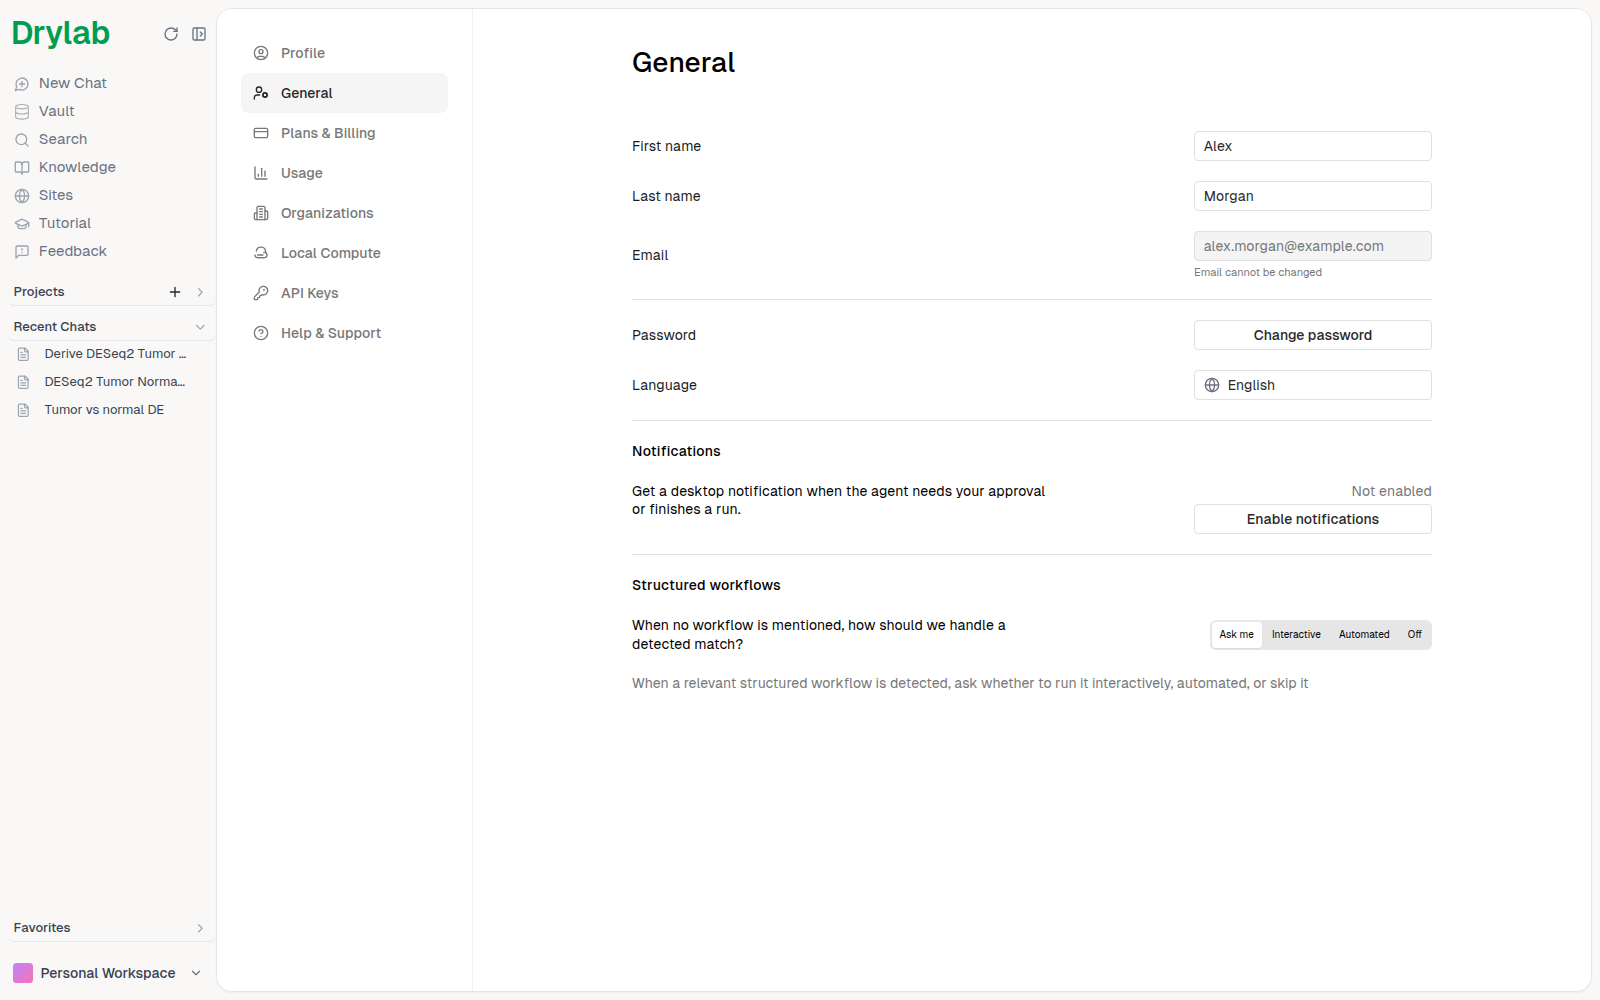1600x1000 pixels.
Task: Click the Search magnifier icon
Action: (x=22, y=140)
